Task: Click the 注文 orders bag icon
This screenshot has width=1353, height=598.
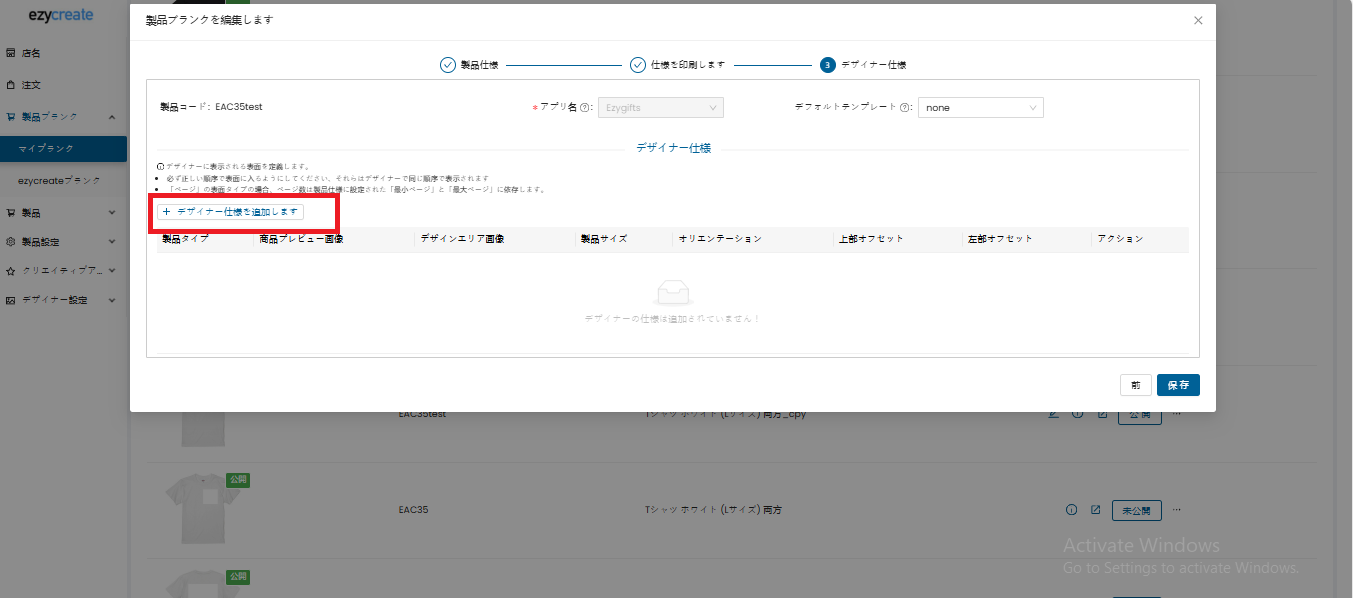Action: pyautogui.click(x=11, y=85)
